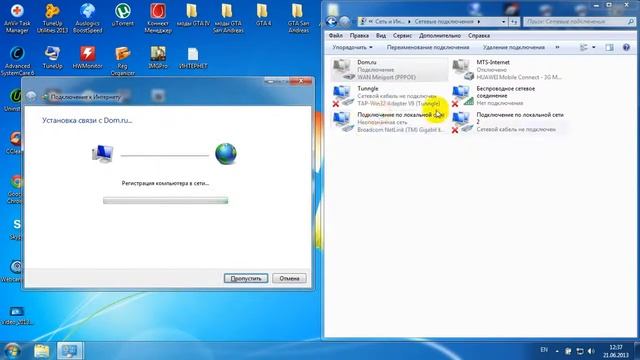640x360 pixels.
Task: Show hidden system tray icons
Action: 557,351
